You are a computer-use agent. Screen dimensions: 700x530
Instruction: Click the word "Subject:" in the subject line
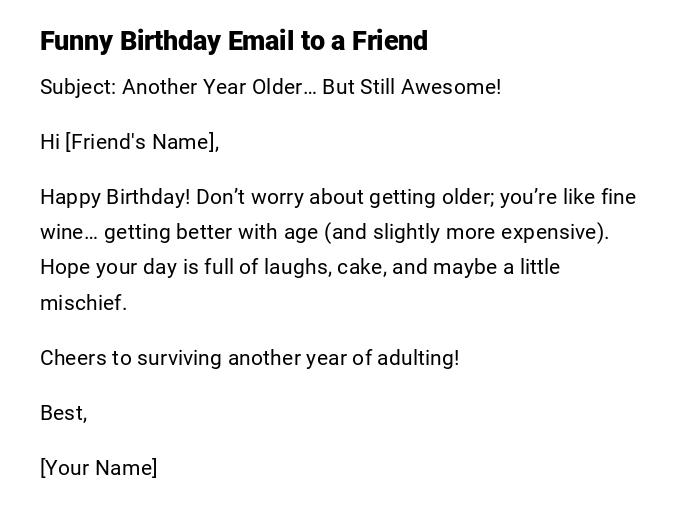78,87
